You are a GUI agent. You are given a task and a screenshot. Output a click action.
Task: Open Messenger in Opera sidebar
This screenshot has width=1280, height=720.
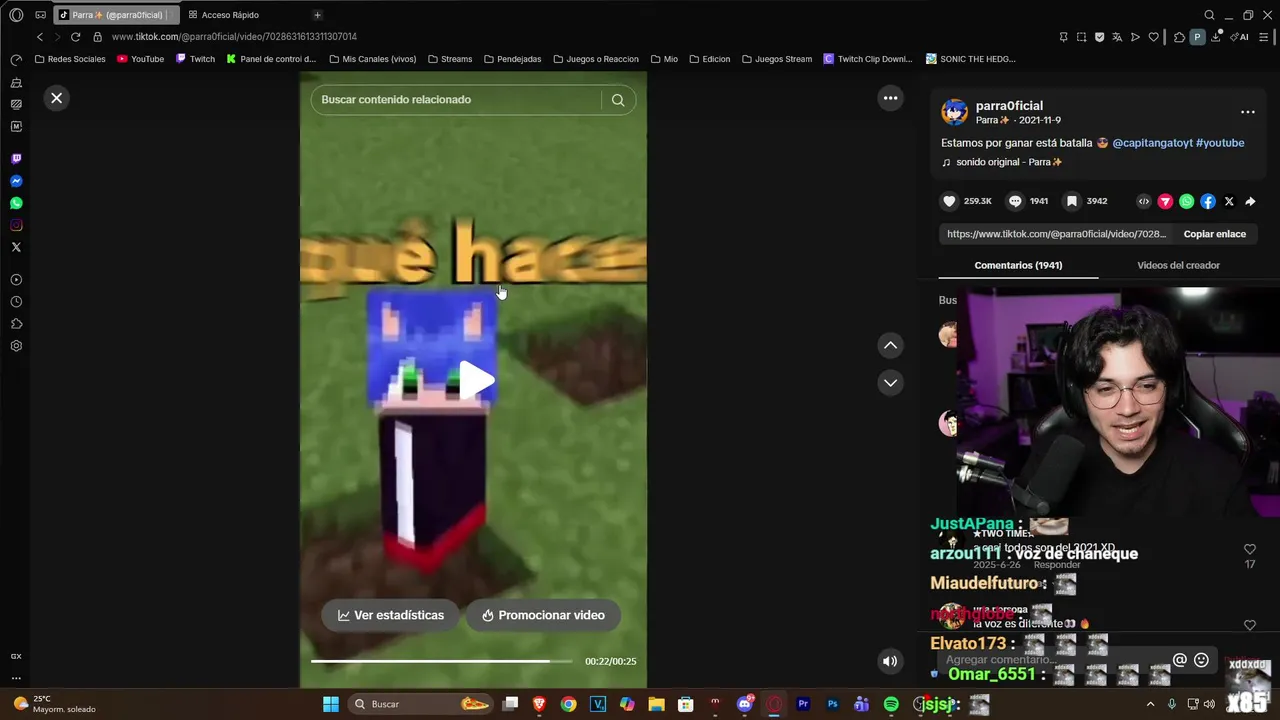coord(16,181)
